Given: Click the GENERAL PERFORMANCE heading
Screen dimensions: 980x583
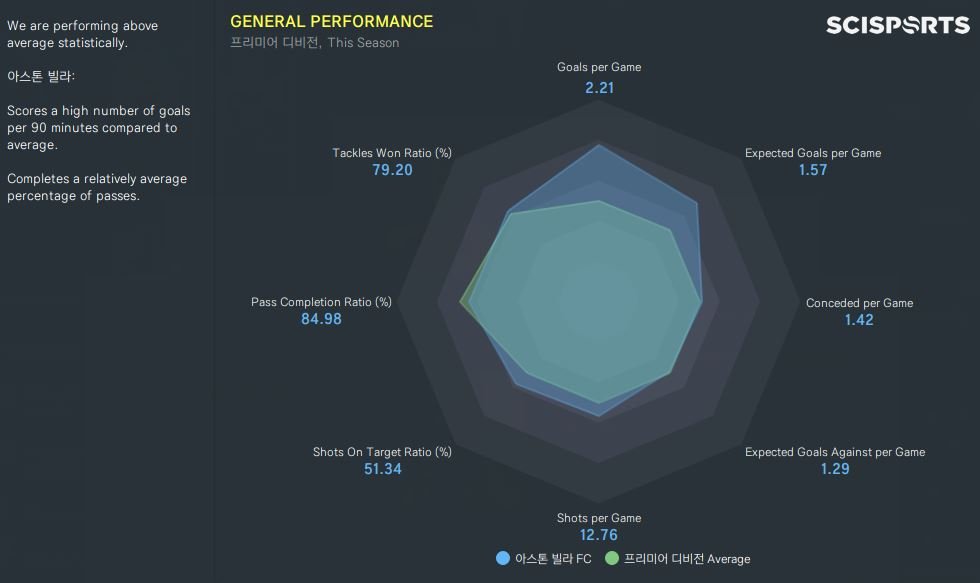Looking at the screenshot, I should pos(331,21).
